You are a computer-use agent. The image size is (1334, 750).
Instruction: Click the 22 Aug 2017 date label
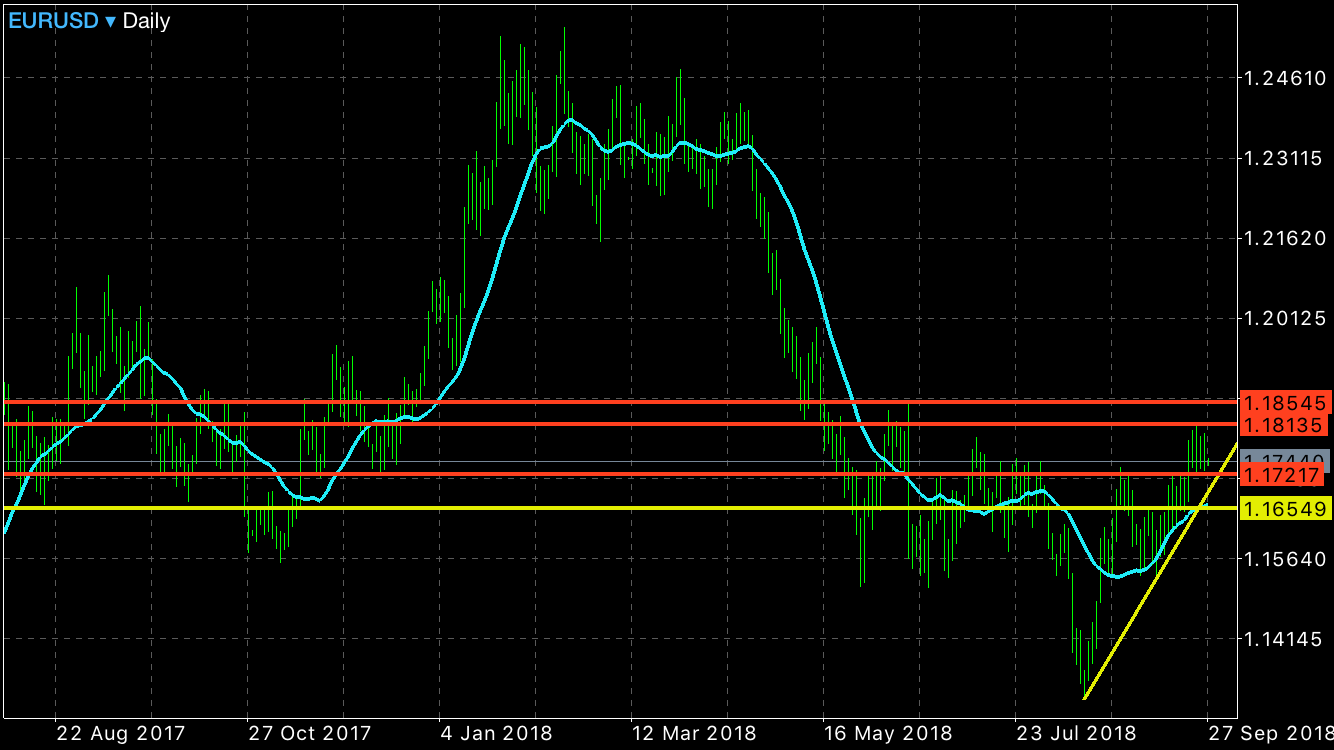[x=120, y=733]
